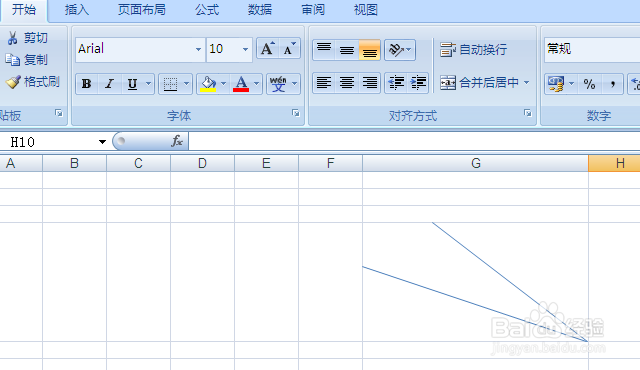
Task: Open Merge and Center dropdown arrow
Action: pos(527,83)
